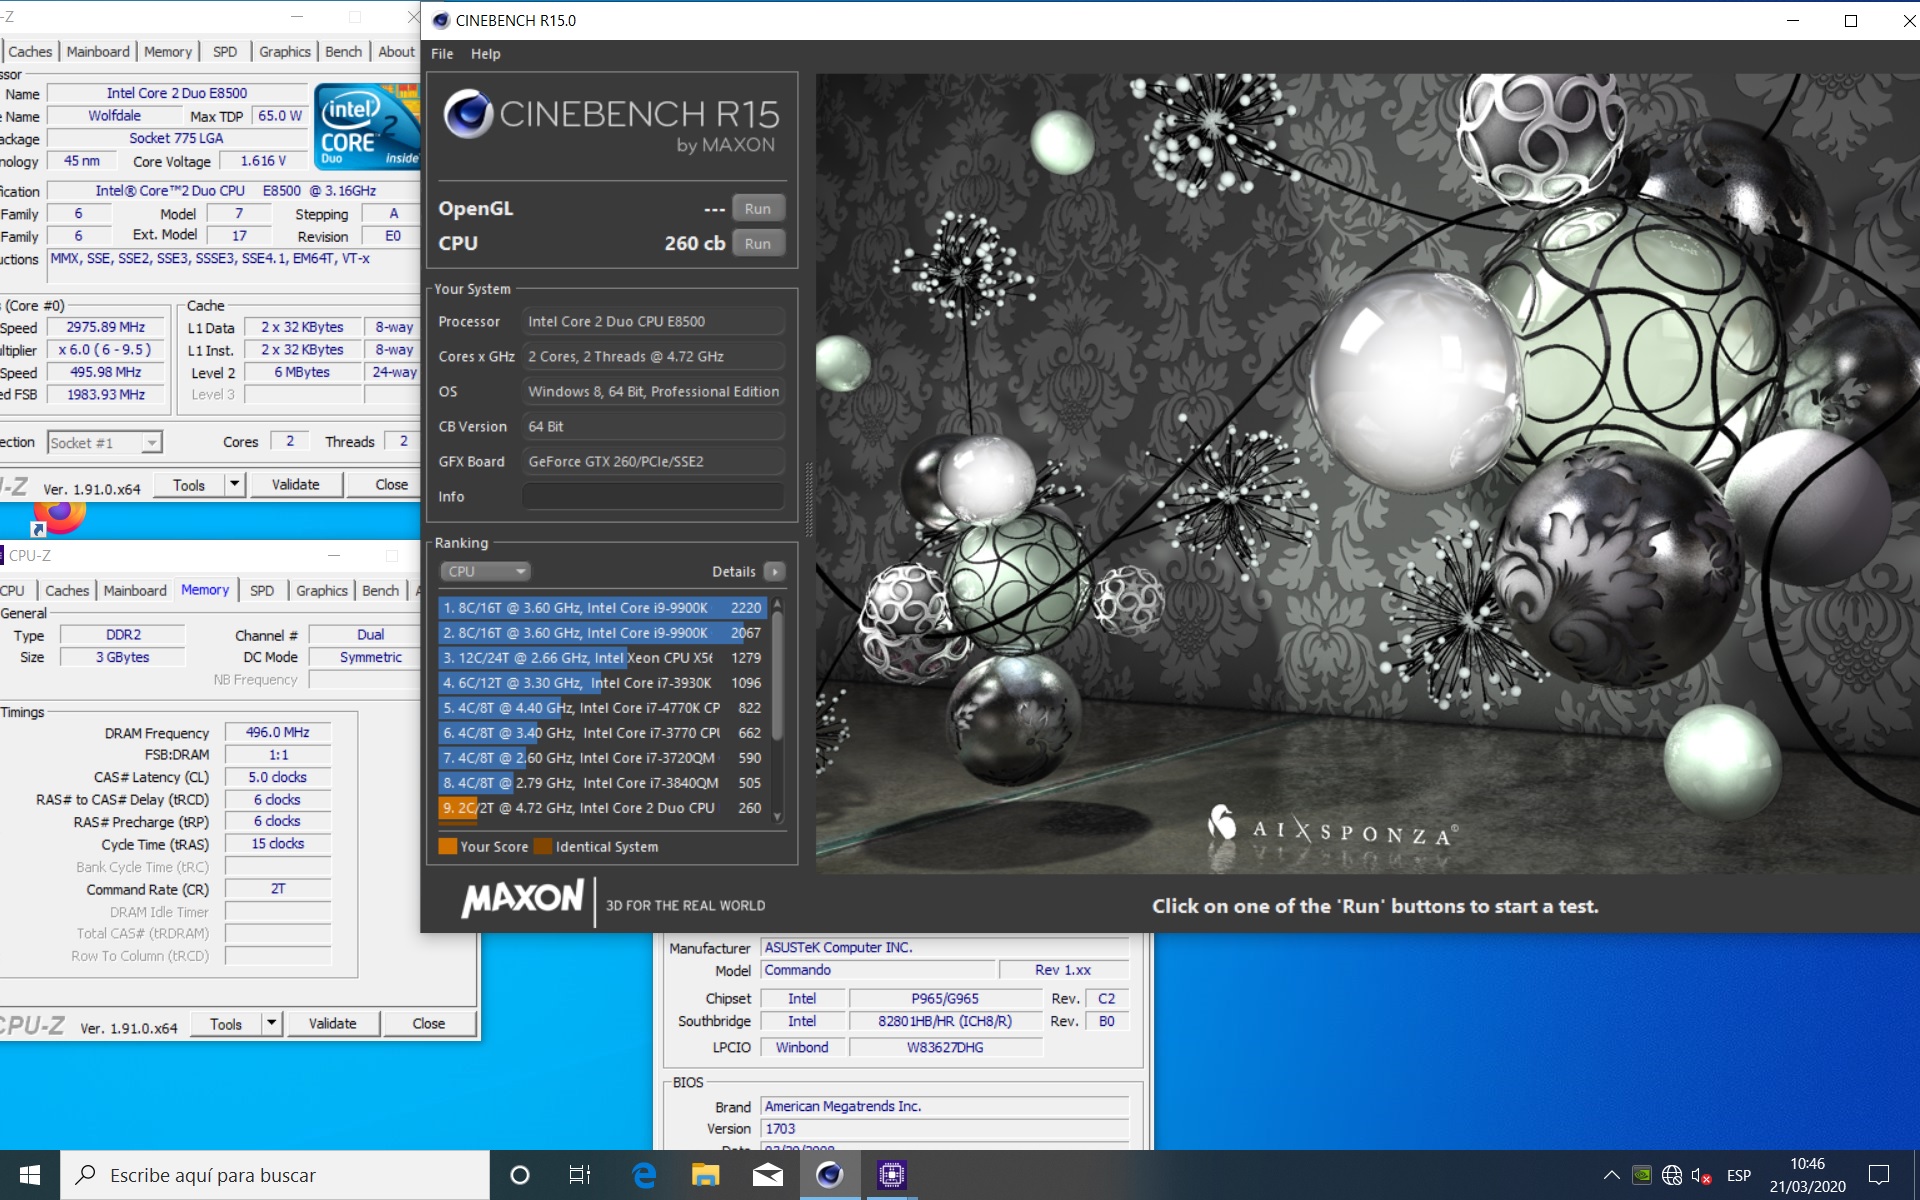1920x1200 pixels.
Task: Open Bench tab in lower CPU-Z window
Action: pos(380,591)
